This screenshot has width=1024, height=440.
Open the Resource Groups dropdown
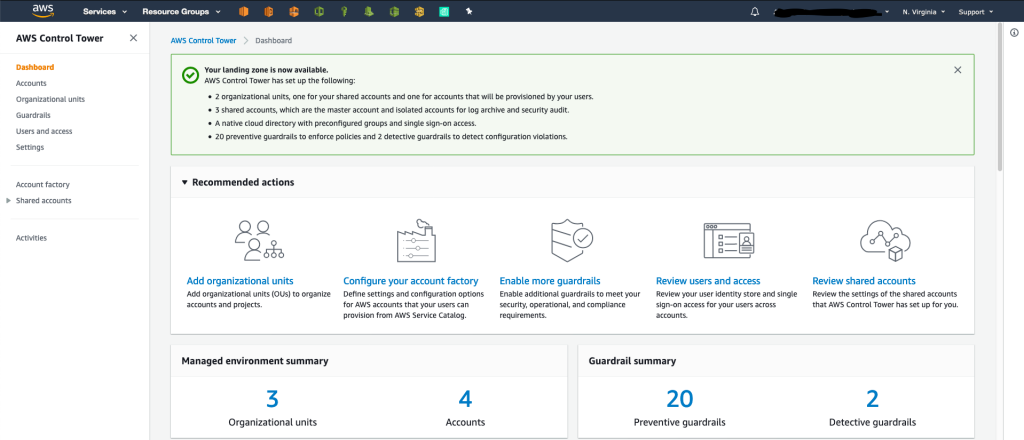pyautogui.click(x=182, y=12)
